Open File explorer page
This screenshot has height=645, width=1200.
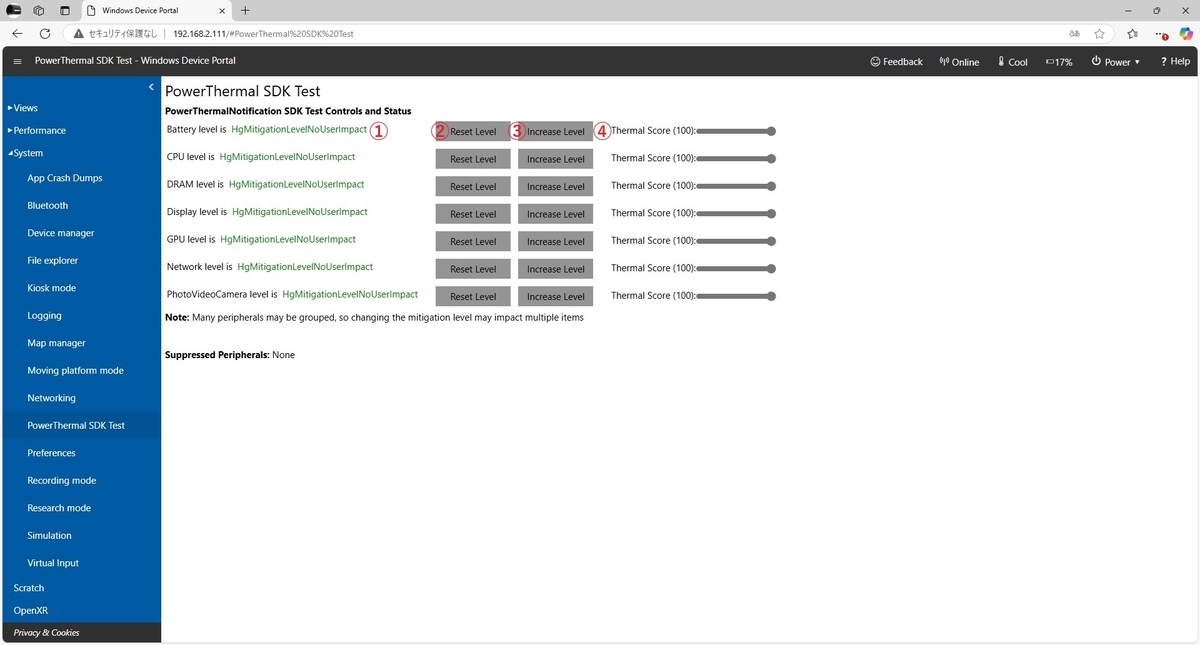tap(53, 260)
